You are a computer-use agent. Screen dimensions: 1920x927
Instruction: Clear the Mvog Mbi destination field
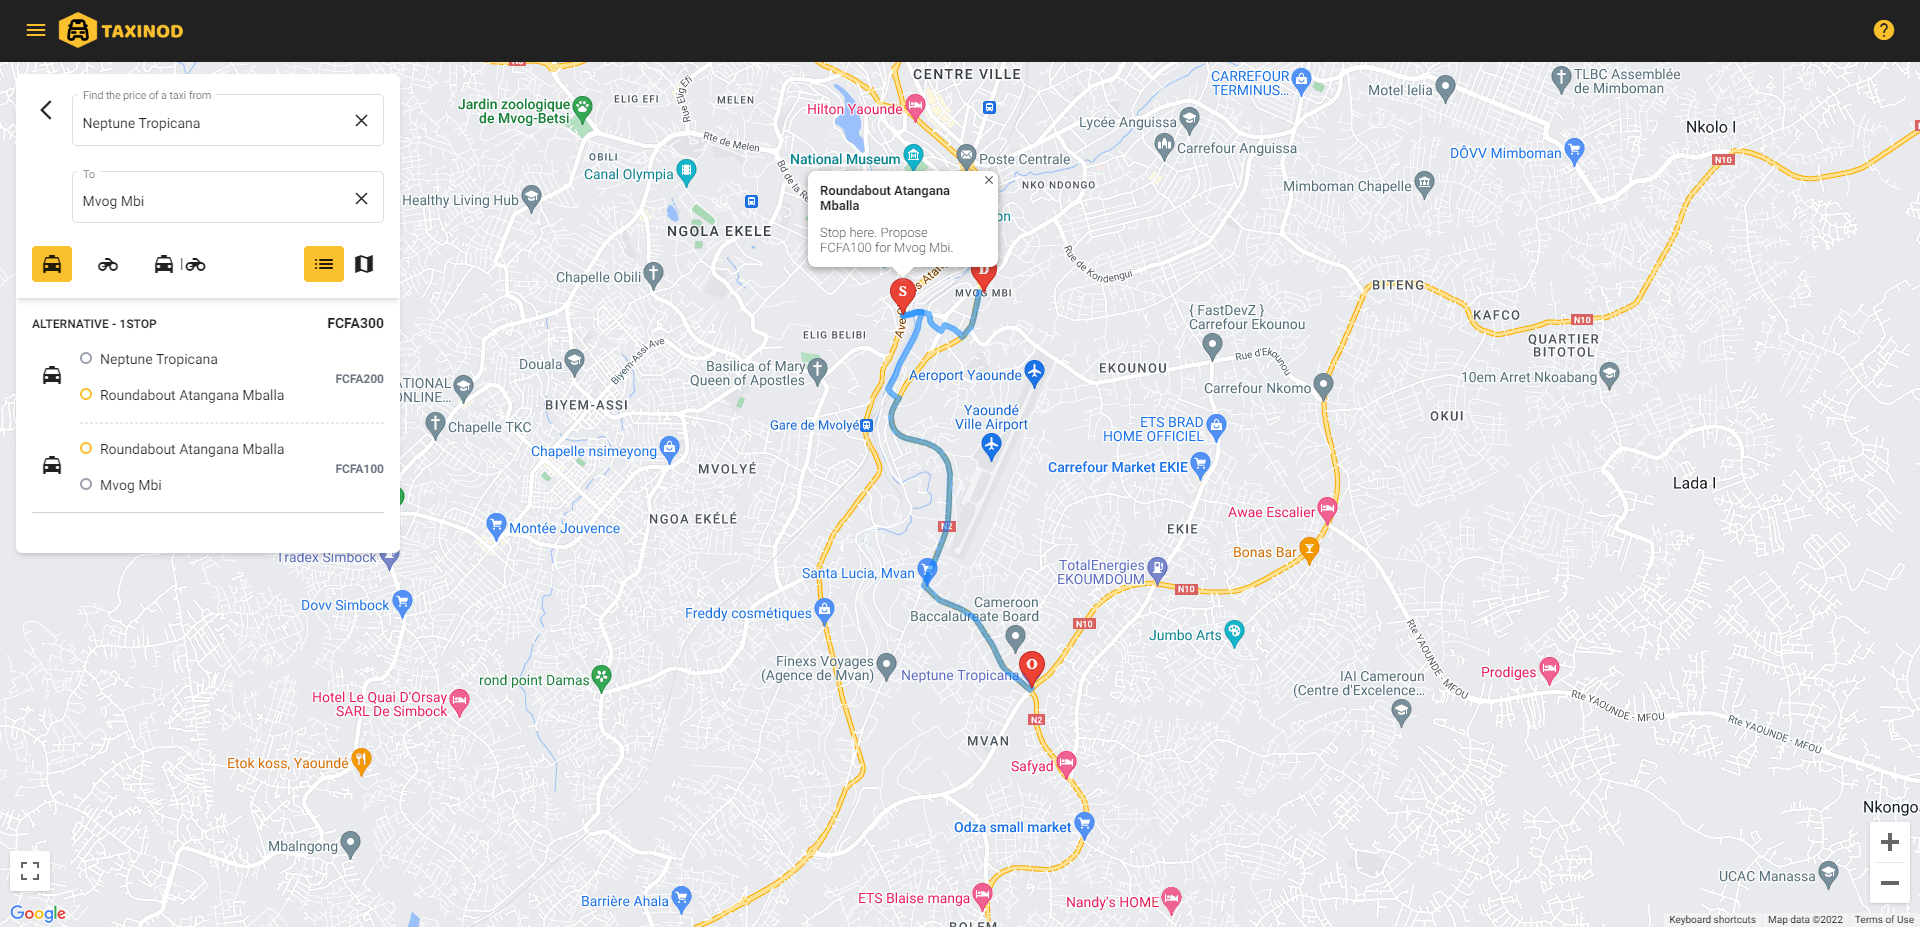[361, 199]
